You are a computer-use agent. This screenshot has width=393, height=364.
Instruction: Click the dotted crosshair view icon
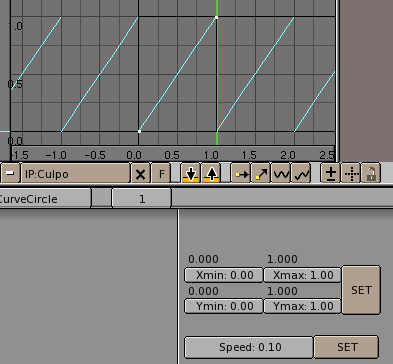[351, 174]
